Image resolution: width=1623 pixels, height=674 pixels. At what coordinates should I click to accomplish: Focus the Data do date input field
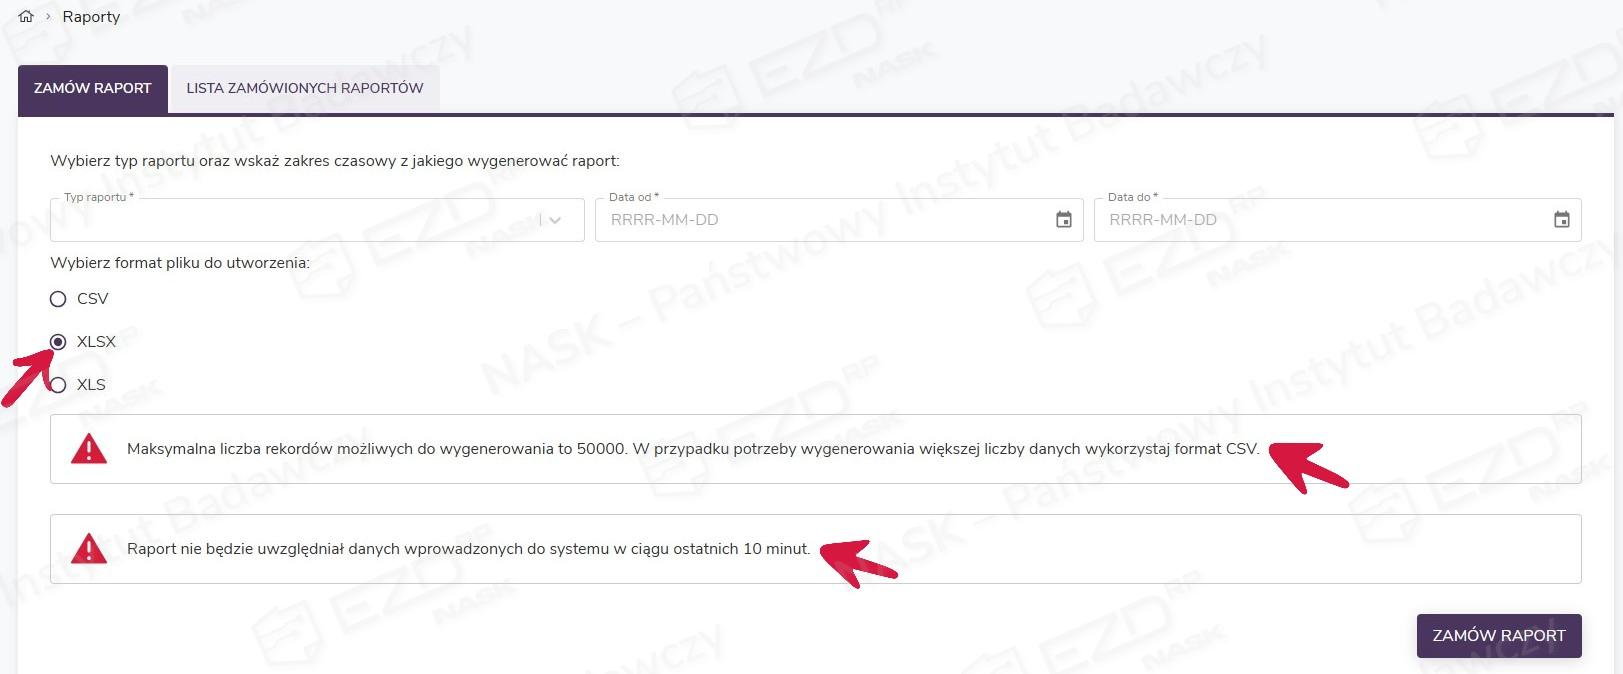(1320, 220)
